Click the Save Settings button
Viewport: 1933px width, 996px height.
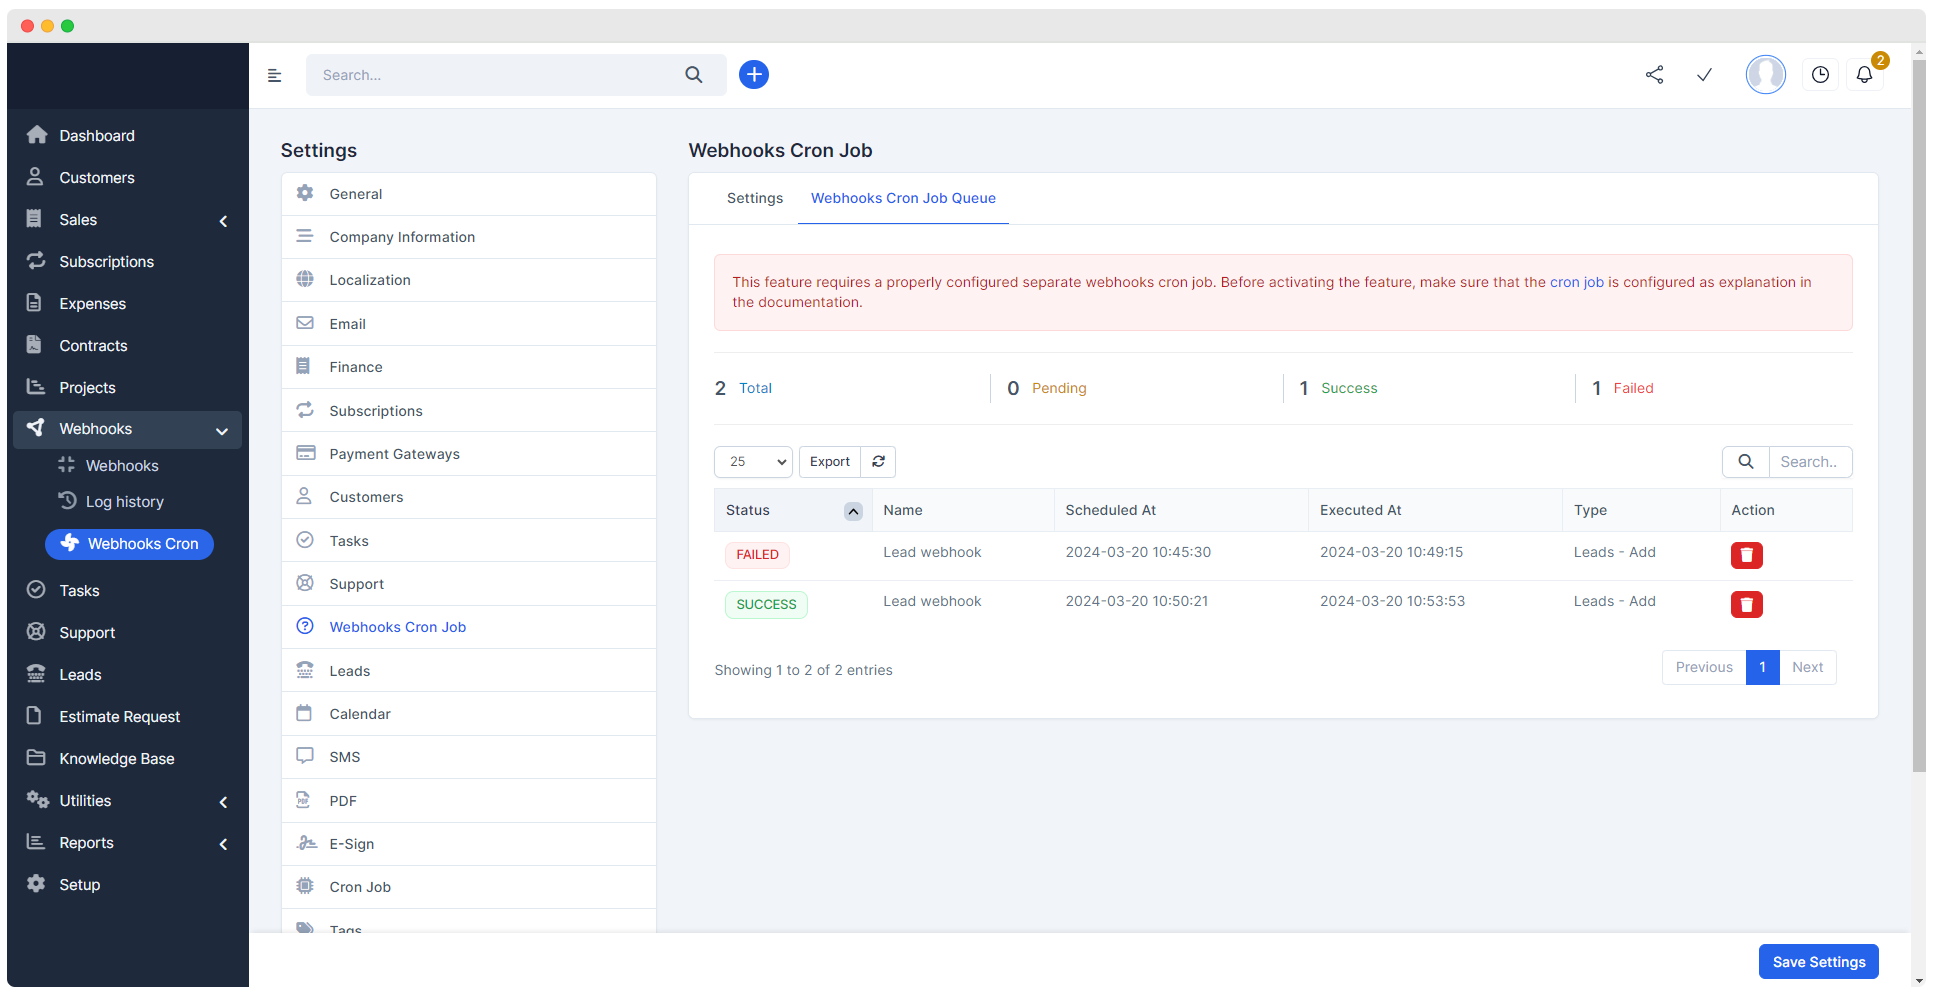(x=1818, y=961)
